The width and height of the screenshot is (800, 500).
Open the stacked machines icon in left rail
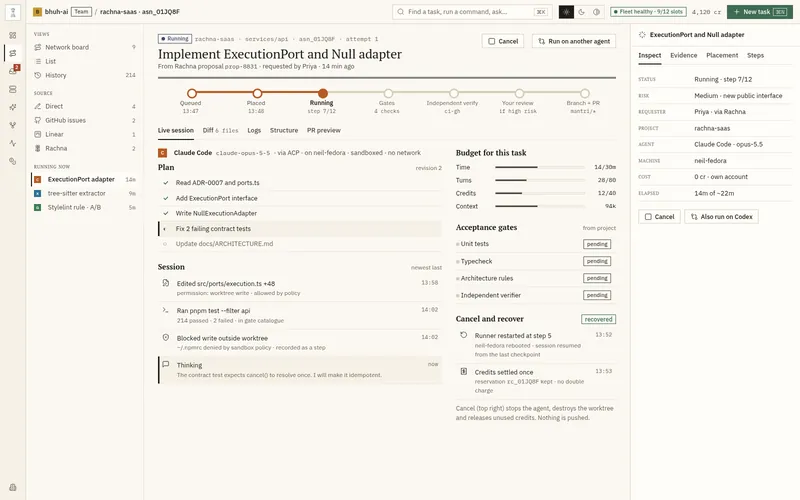[x=13, y=89]
